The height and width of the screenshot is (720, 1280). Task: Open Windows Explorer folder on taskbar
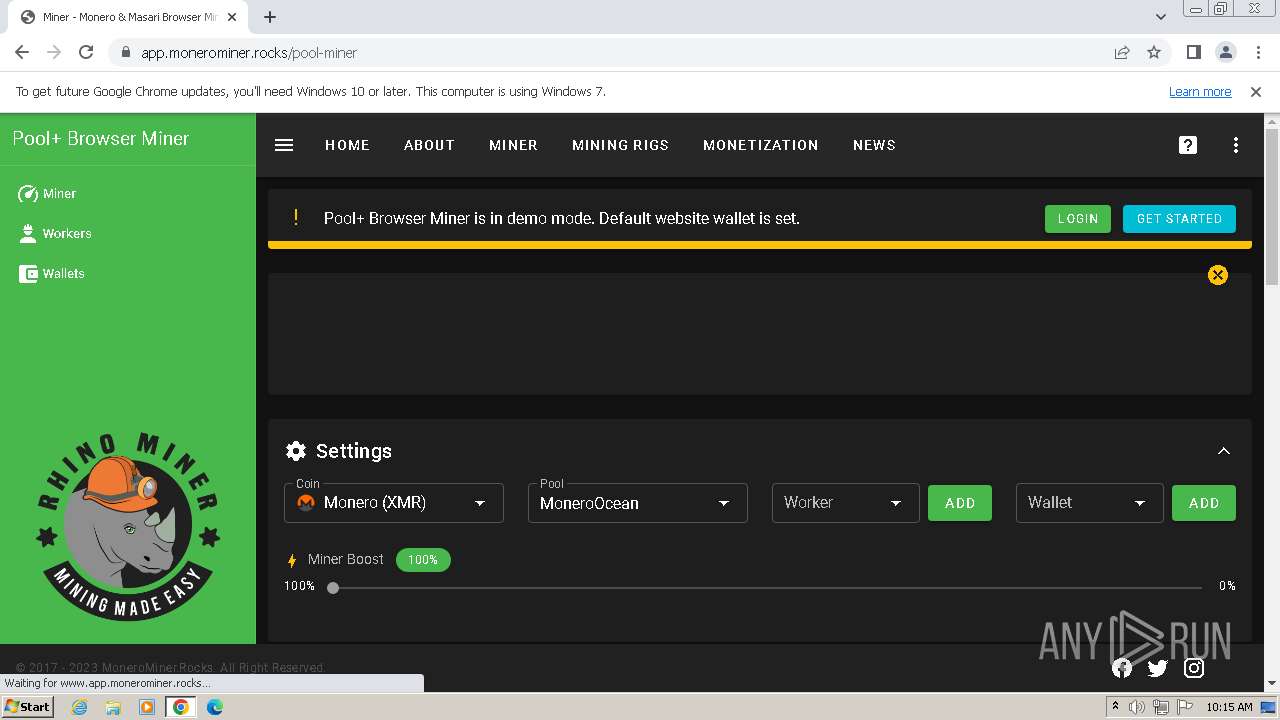pyautogui.click(x=113, y=707)
